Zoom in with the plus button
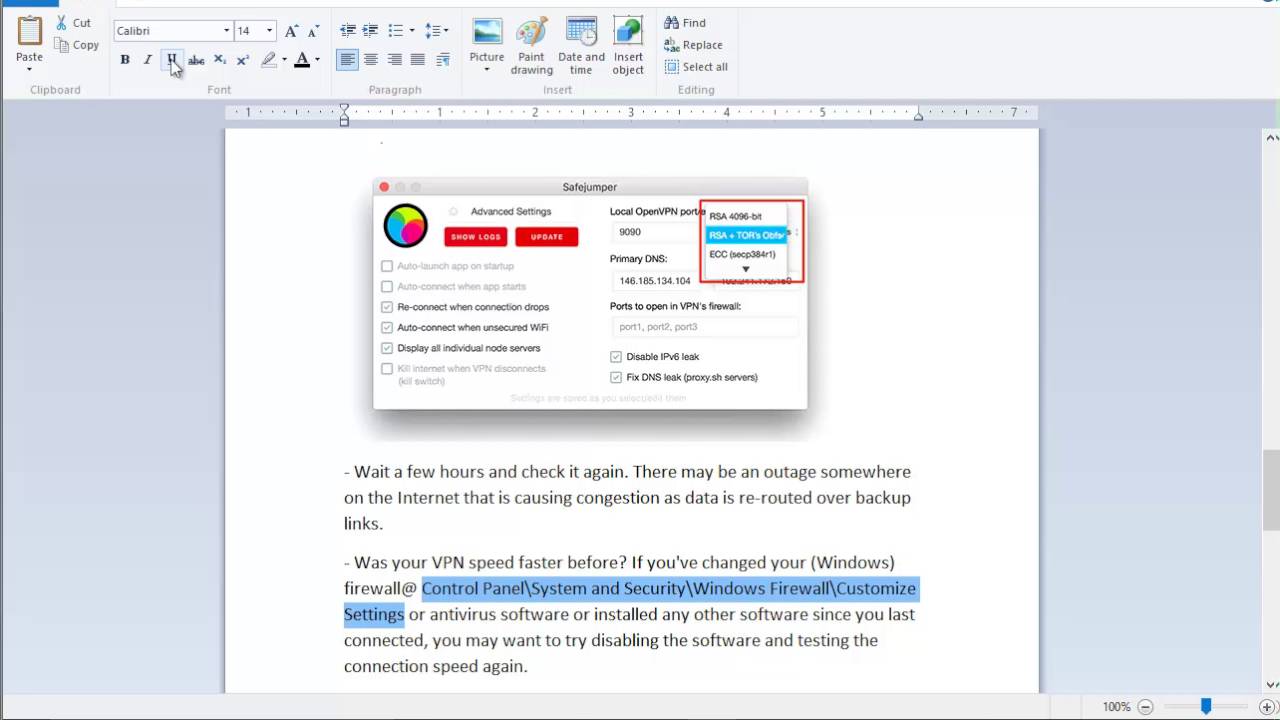This screenshot has width=1280, height=720. [1267, 707]
